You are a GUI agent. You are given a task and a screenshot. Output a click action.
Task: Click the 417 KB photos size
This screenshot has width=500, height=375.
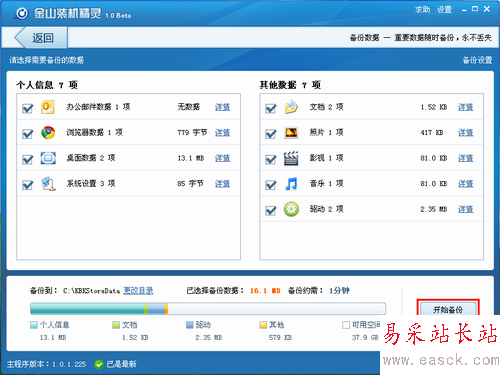pos(432,133)
